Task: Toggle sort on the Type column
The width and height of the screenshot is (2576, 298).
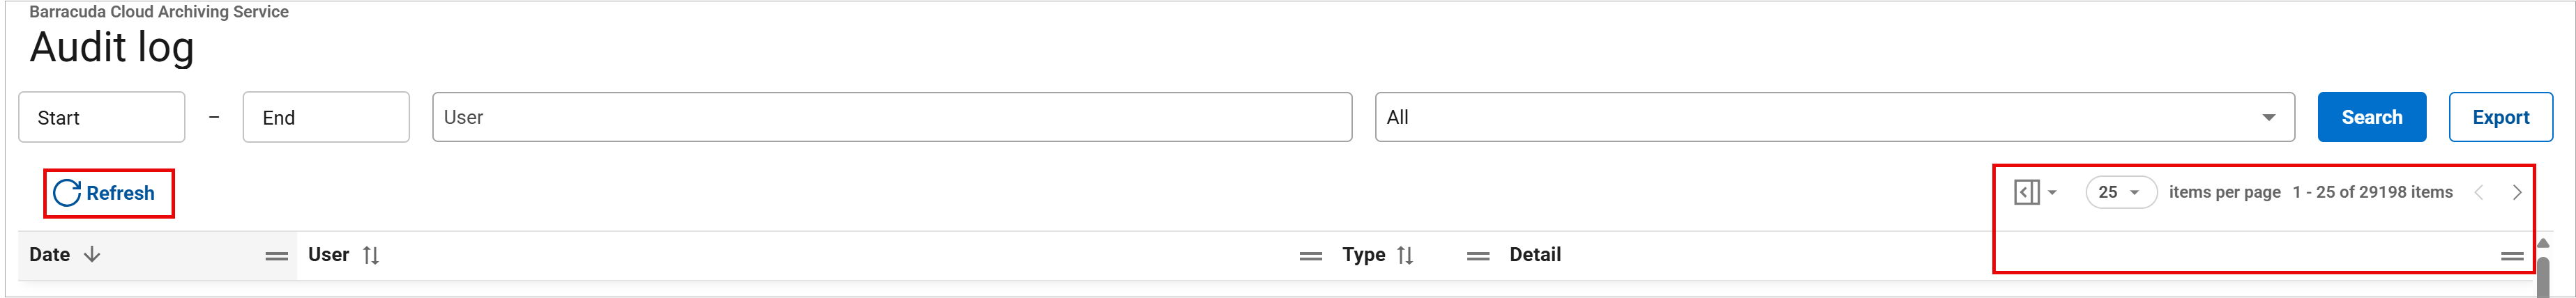Action: [1405, 255]
